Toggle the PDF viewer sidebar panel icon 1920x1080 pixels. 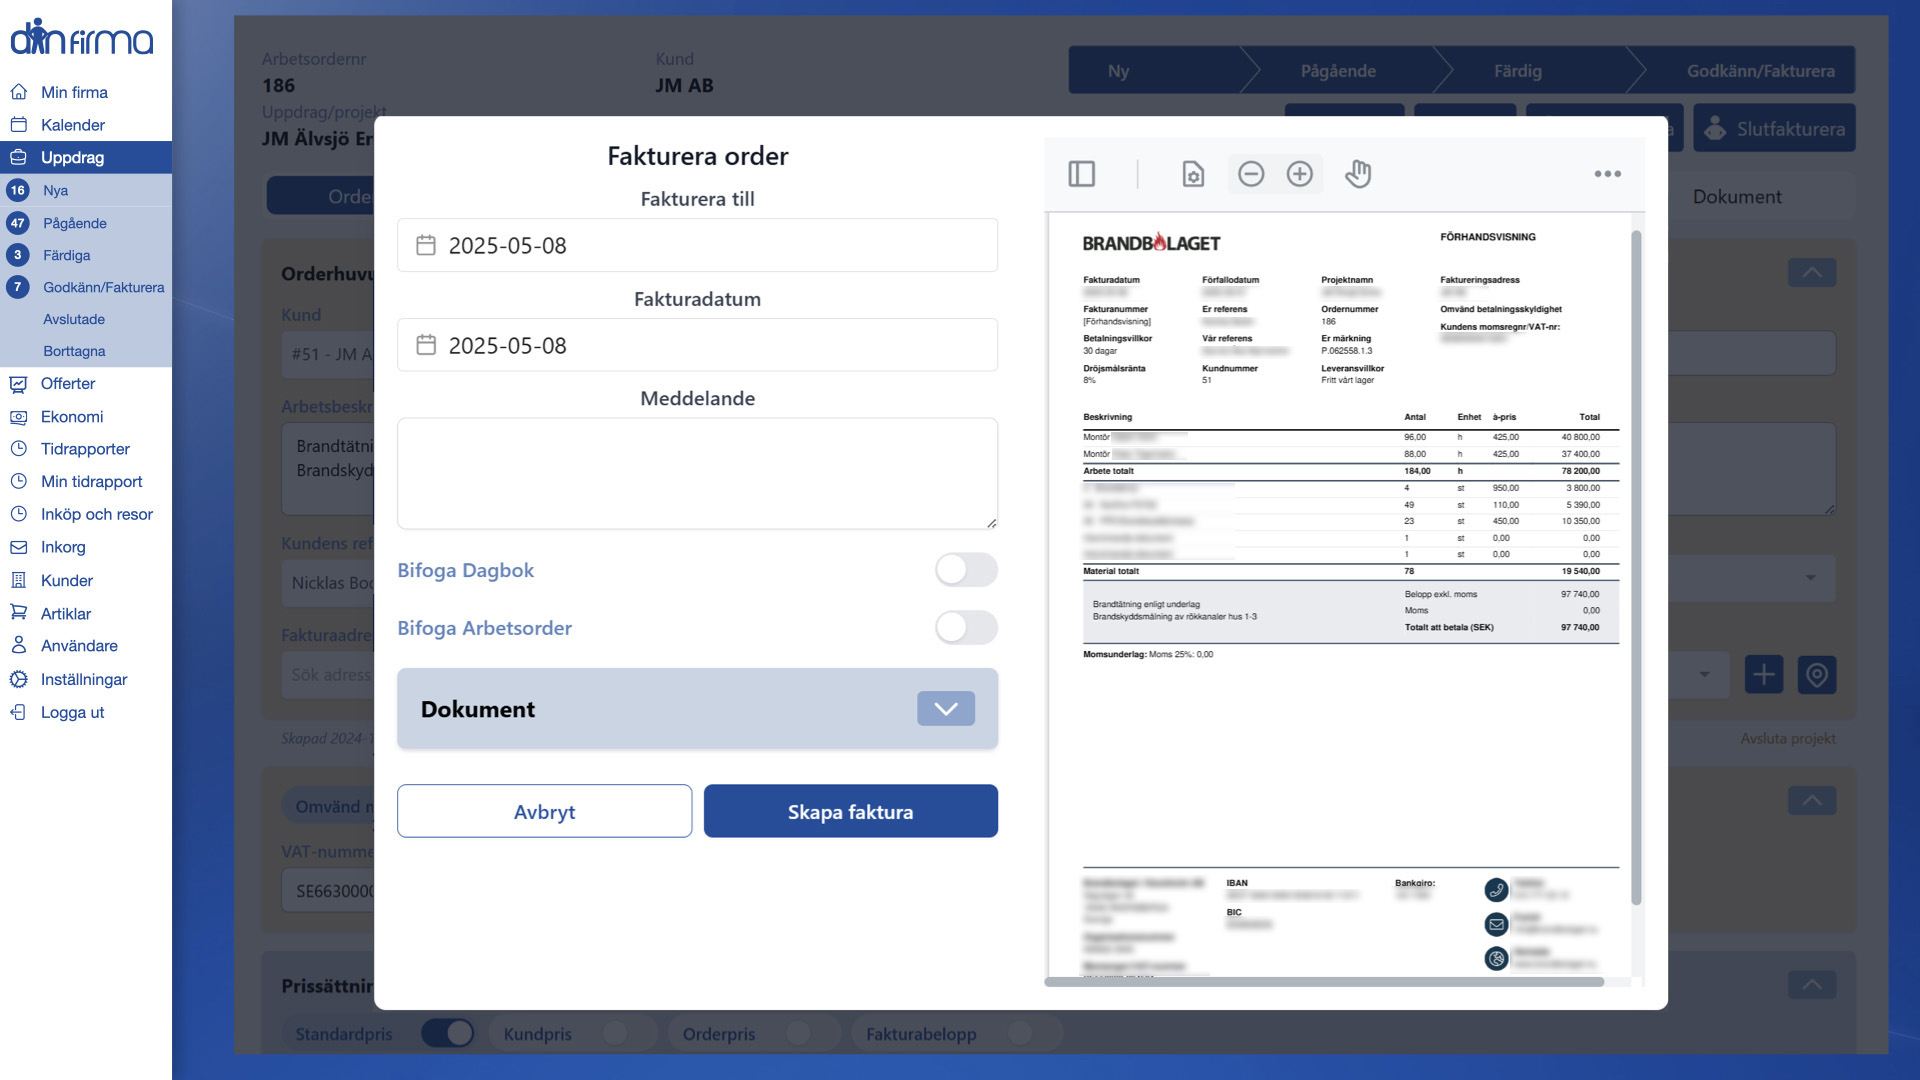click(x=1081, y=174)
